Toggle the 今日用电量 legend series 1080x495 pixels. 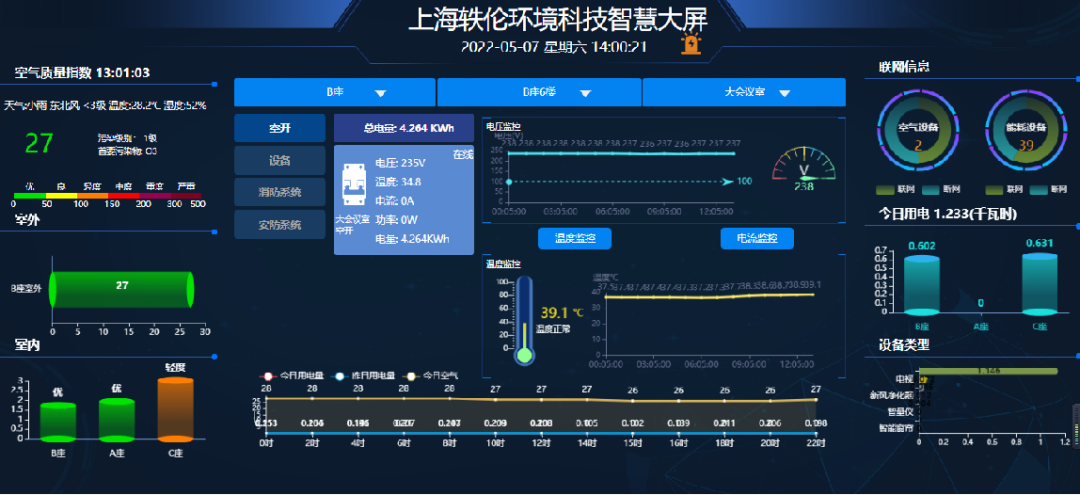(292, 376)
